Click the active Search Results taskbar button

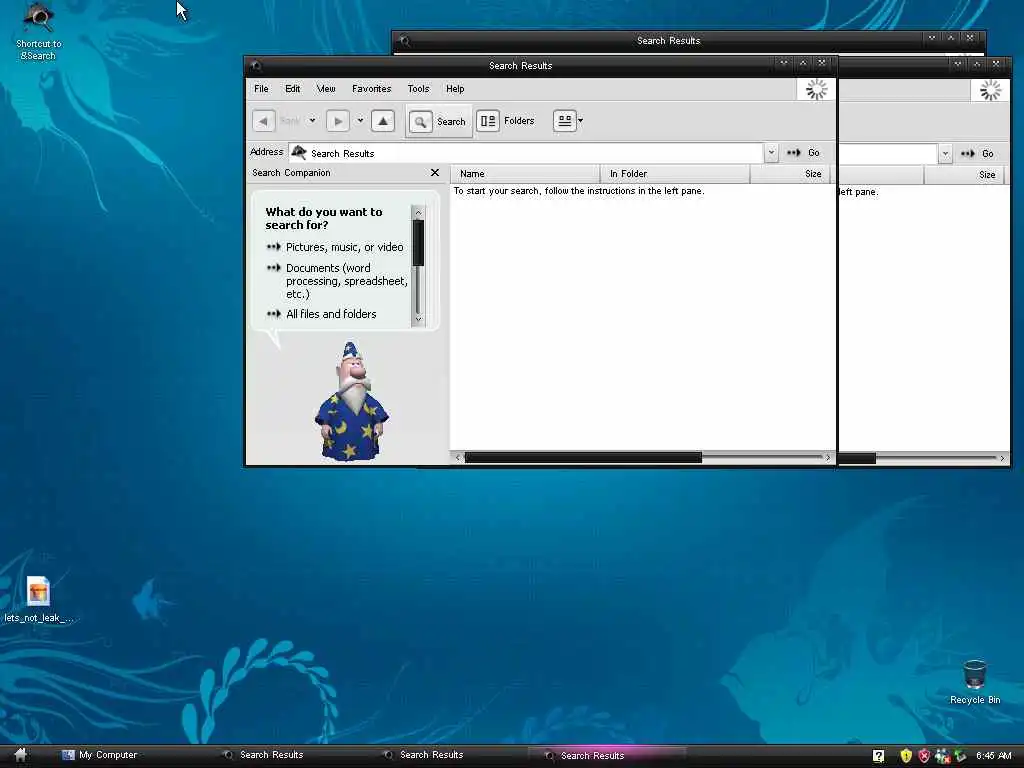tap(607, 756)
